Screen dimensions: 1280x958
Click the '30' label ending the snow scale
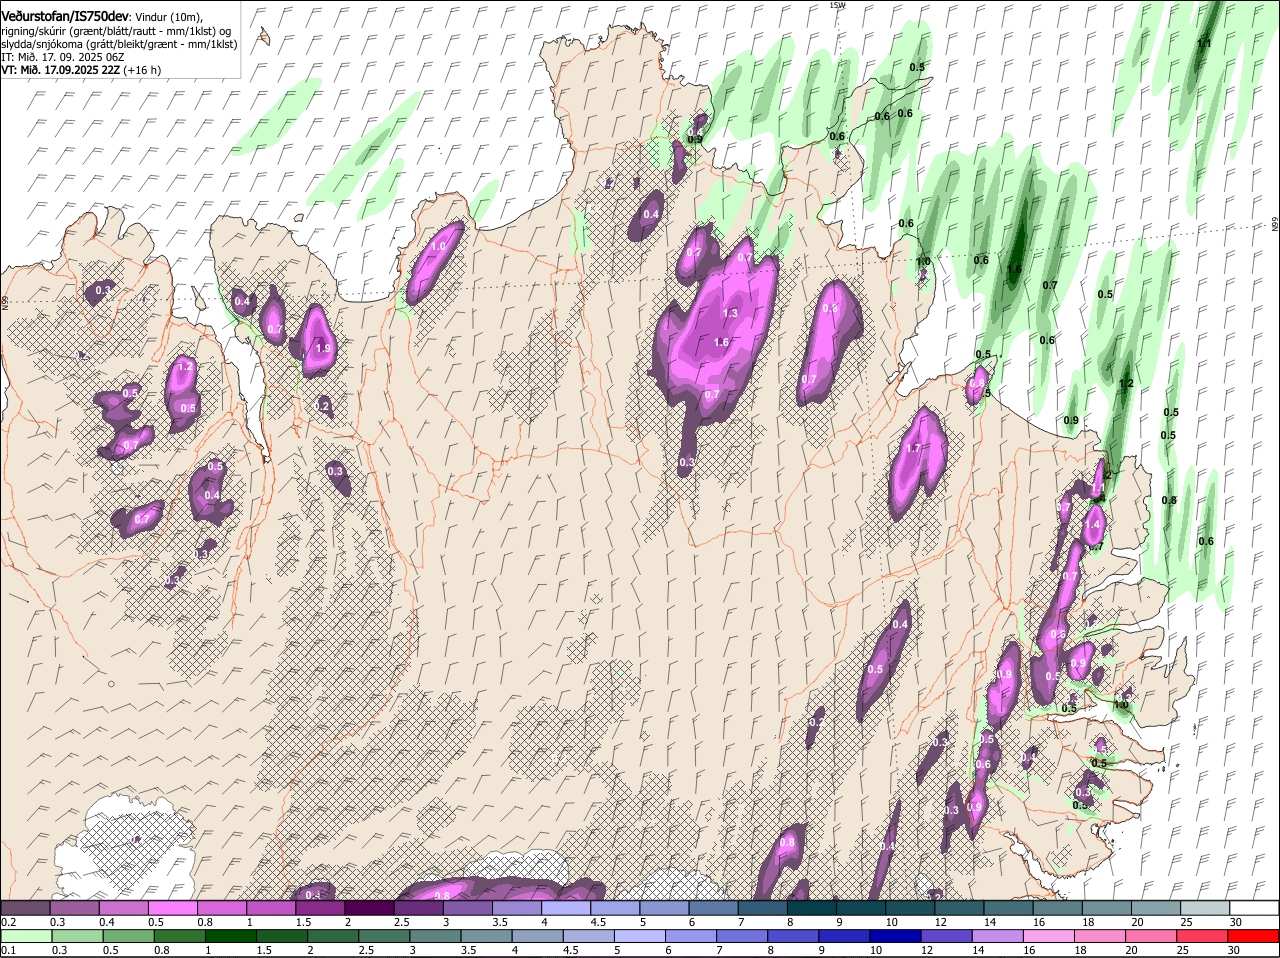point(1236,922)
